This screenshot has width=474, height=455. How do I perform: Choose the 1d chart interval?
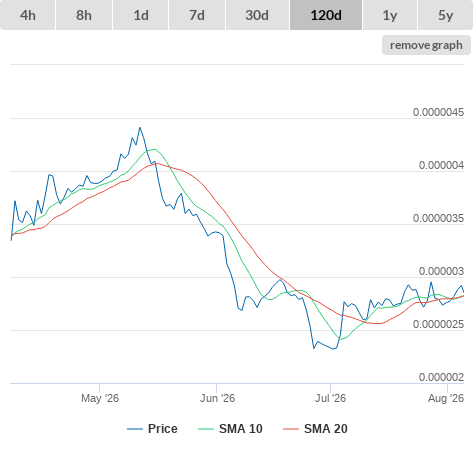pos(141,15)
